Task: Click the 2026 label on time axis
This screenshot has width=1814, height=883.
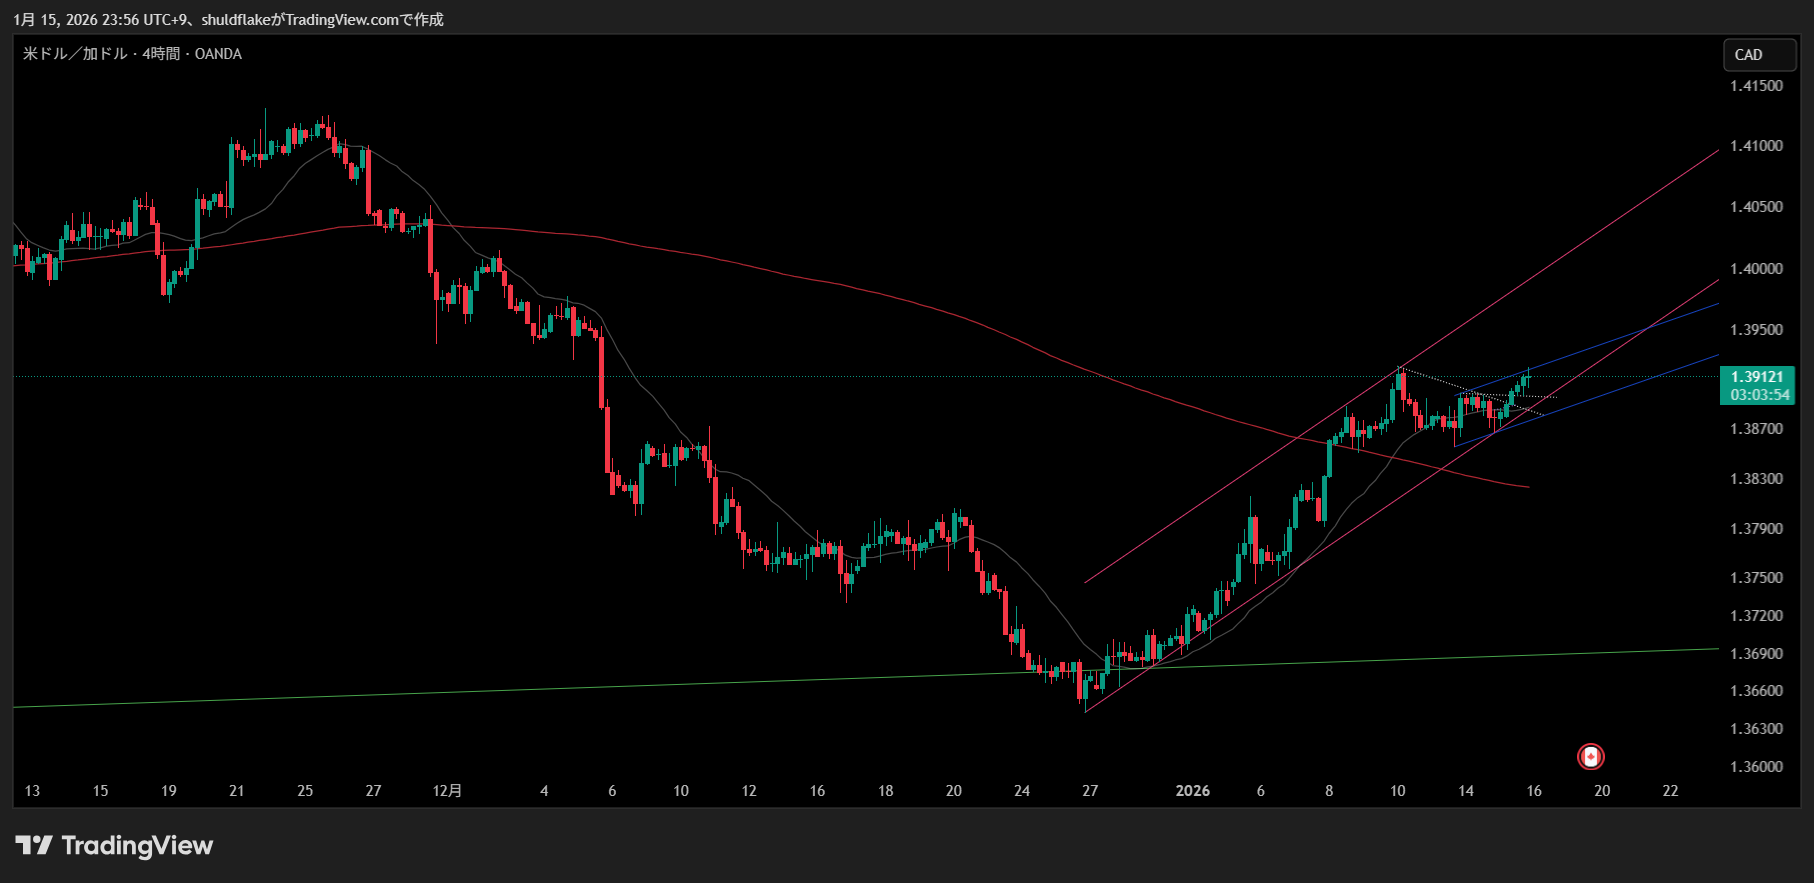Action: 1192,791
